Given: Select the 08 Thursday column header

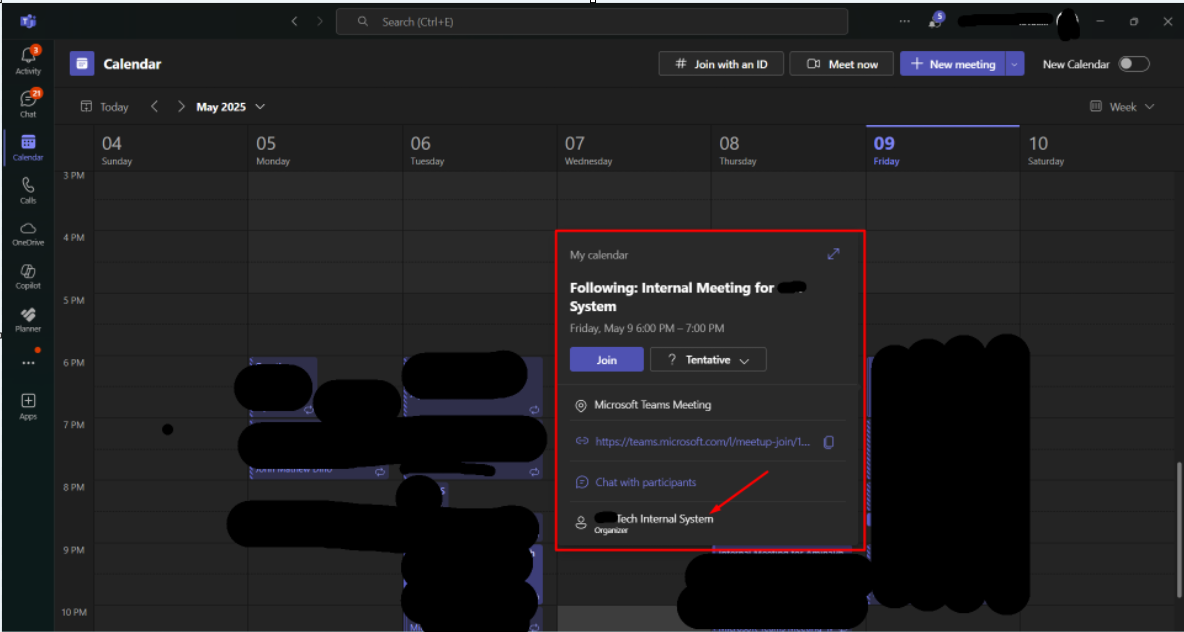Looking at the screenshot, I should tap(788, 150).
